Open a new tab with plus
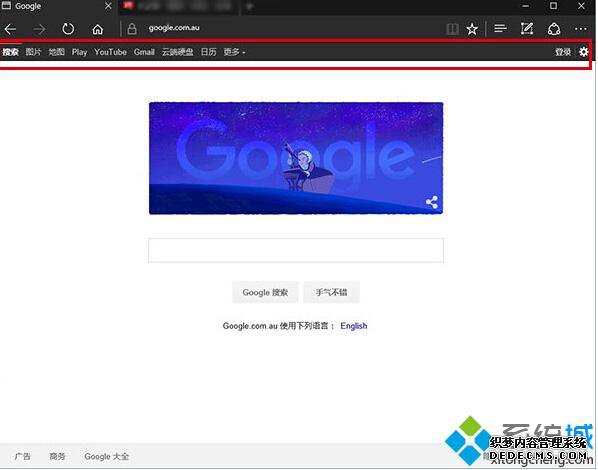 (x=249, y=6)
